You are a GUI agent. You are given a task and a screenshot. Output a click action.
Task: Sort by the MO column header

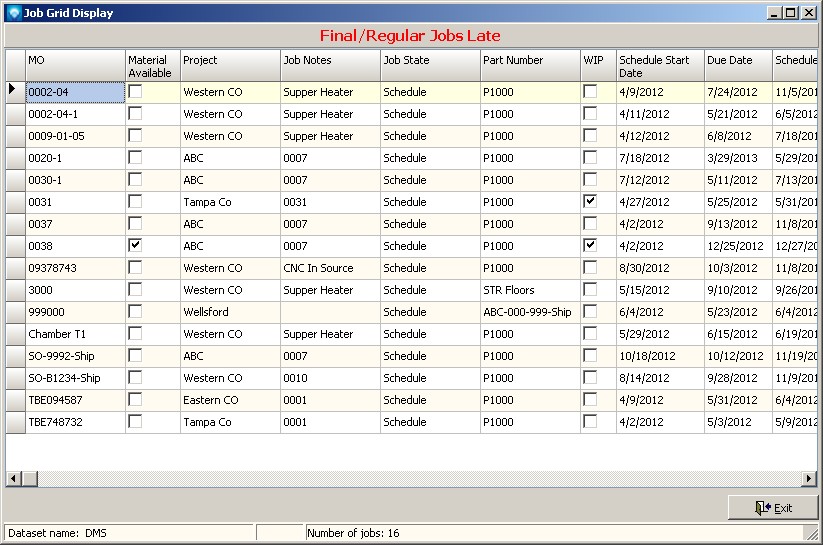coord(74,66)
